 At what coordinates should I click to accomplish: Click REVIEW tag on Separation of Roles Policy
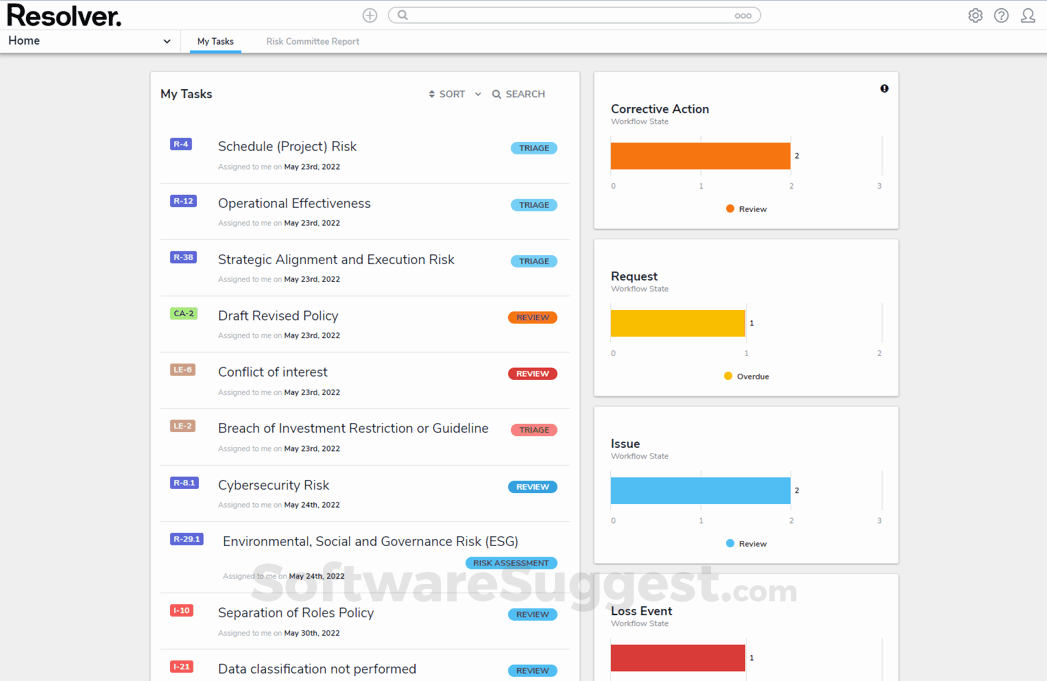coord(532,614)
